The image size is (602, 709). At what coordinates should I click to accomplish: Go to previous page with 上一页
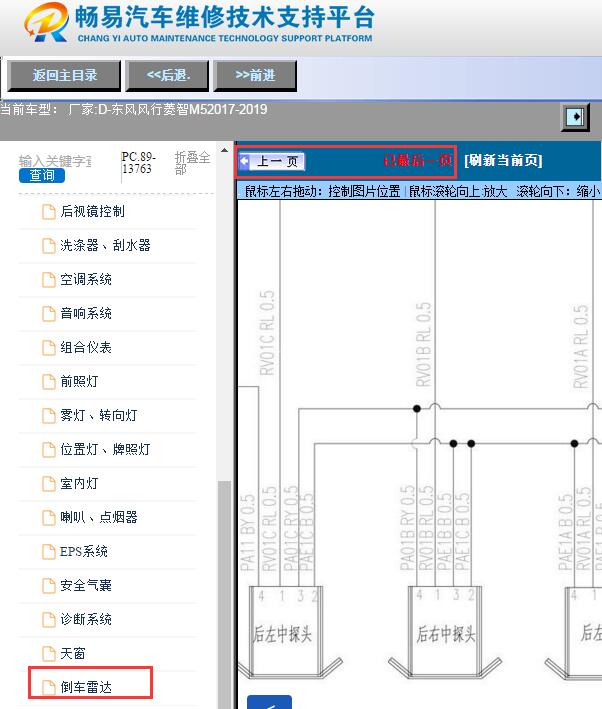(x=272, y=161)
